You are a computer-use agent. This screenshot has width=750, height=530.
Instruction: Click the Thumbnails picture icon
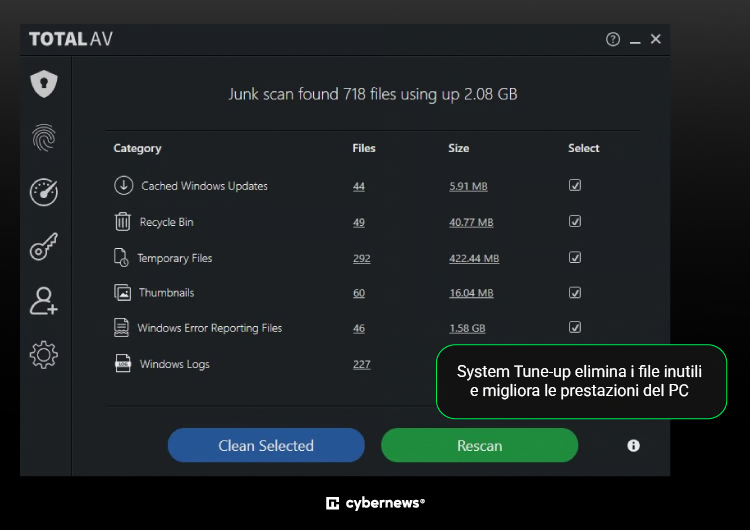122,292
